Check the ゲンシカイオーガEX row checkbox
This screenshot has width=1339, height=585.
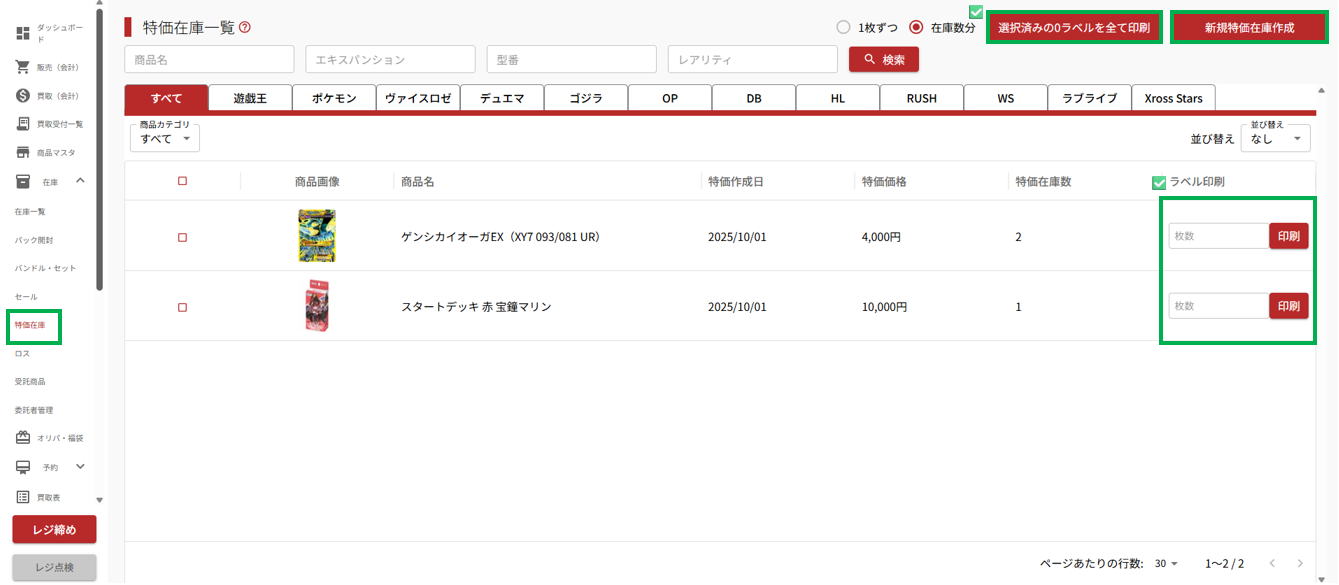pos(182,237)
